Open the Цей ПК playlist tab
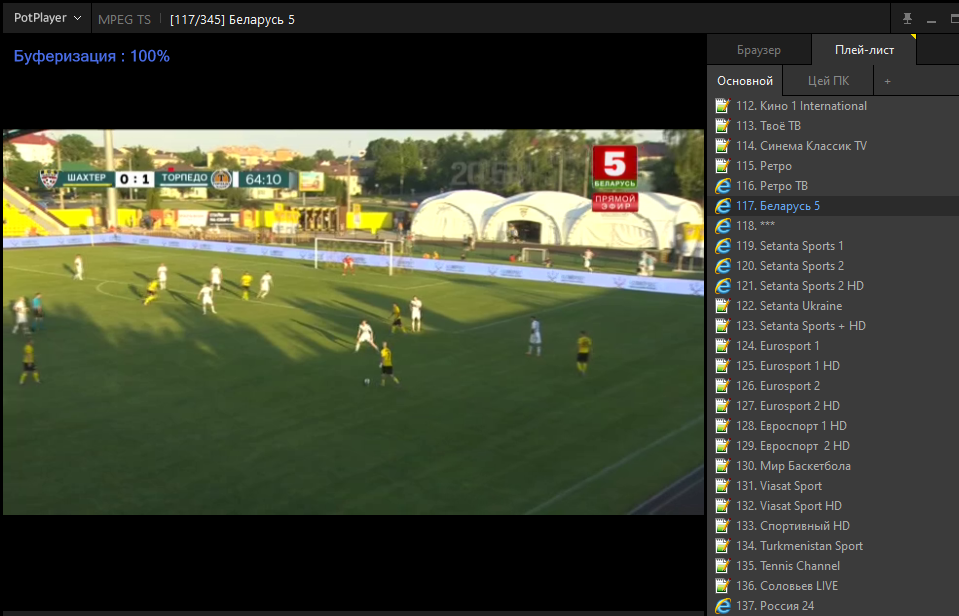959x616 pixels. [x=828, y=81]
